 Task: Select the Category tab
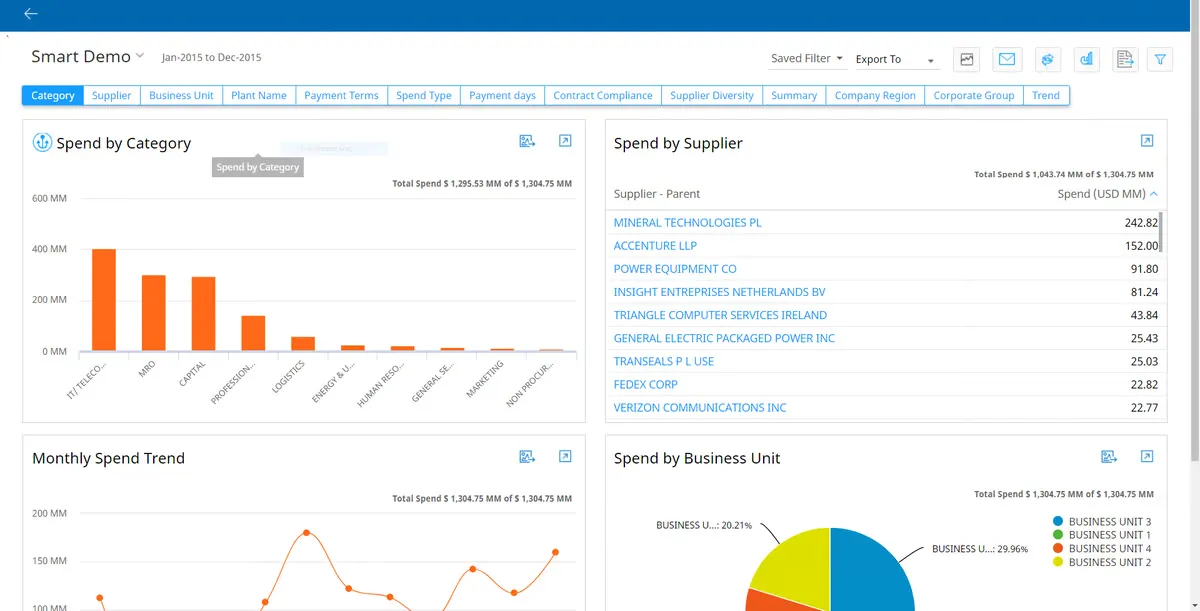point(53,95)
